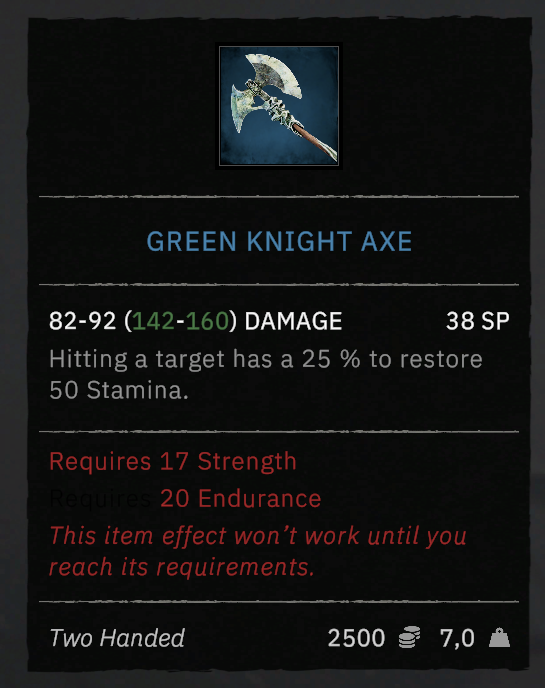This screenshot has width=545, height=688.
Task: Click the axe handle in the icon
Action: (x=314, y=138)
